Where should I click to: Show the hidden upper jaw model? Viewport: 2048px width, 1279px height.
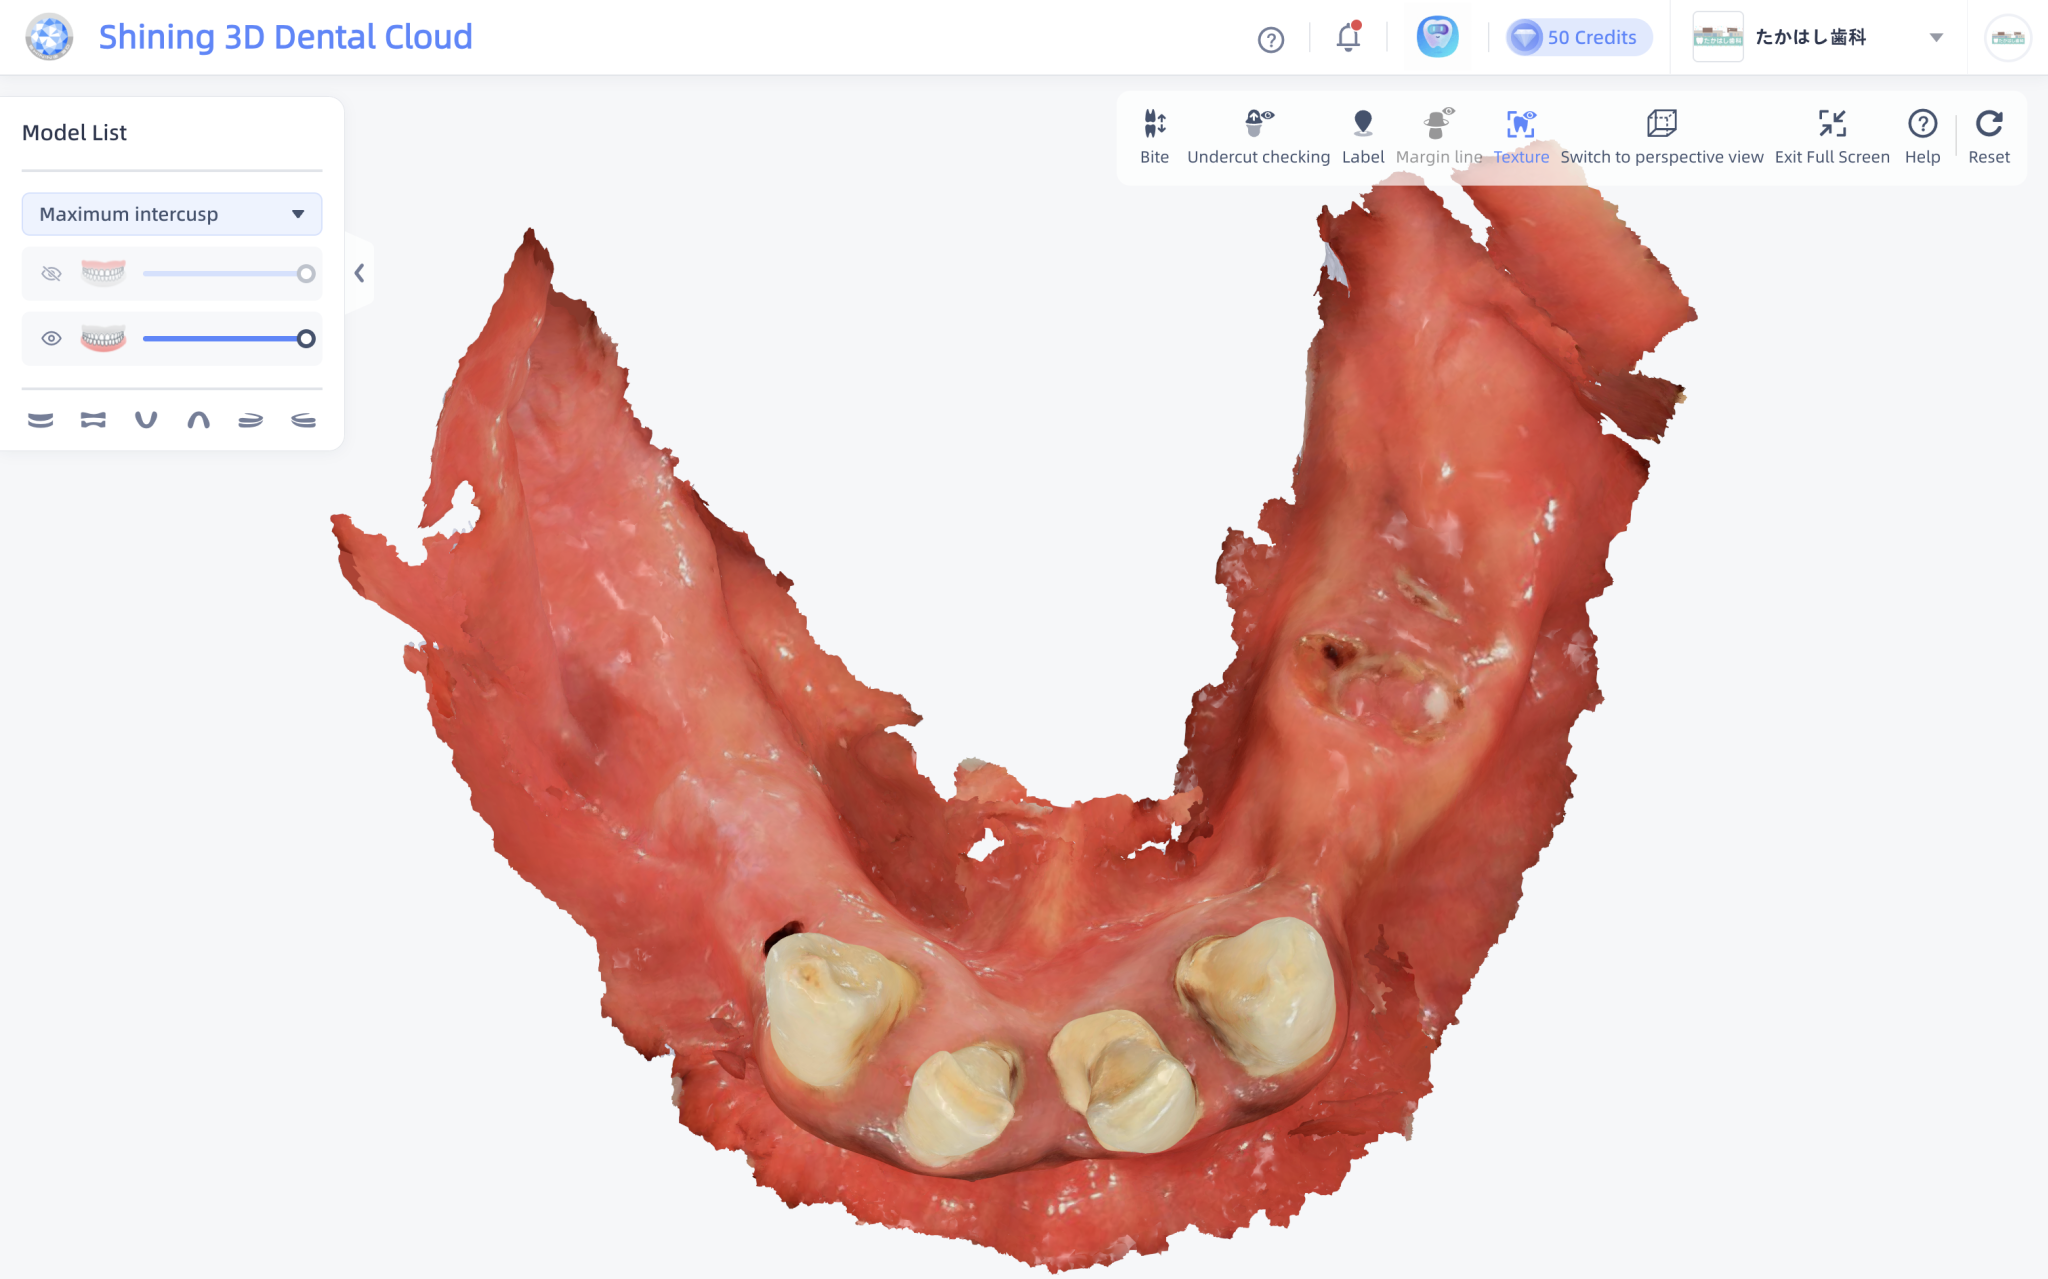coord(51,274)
